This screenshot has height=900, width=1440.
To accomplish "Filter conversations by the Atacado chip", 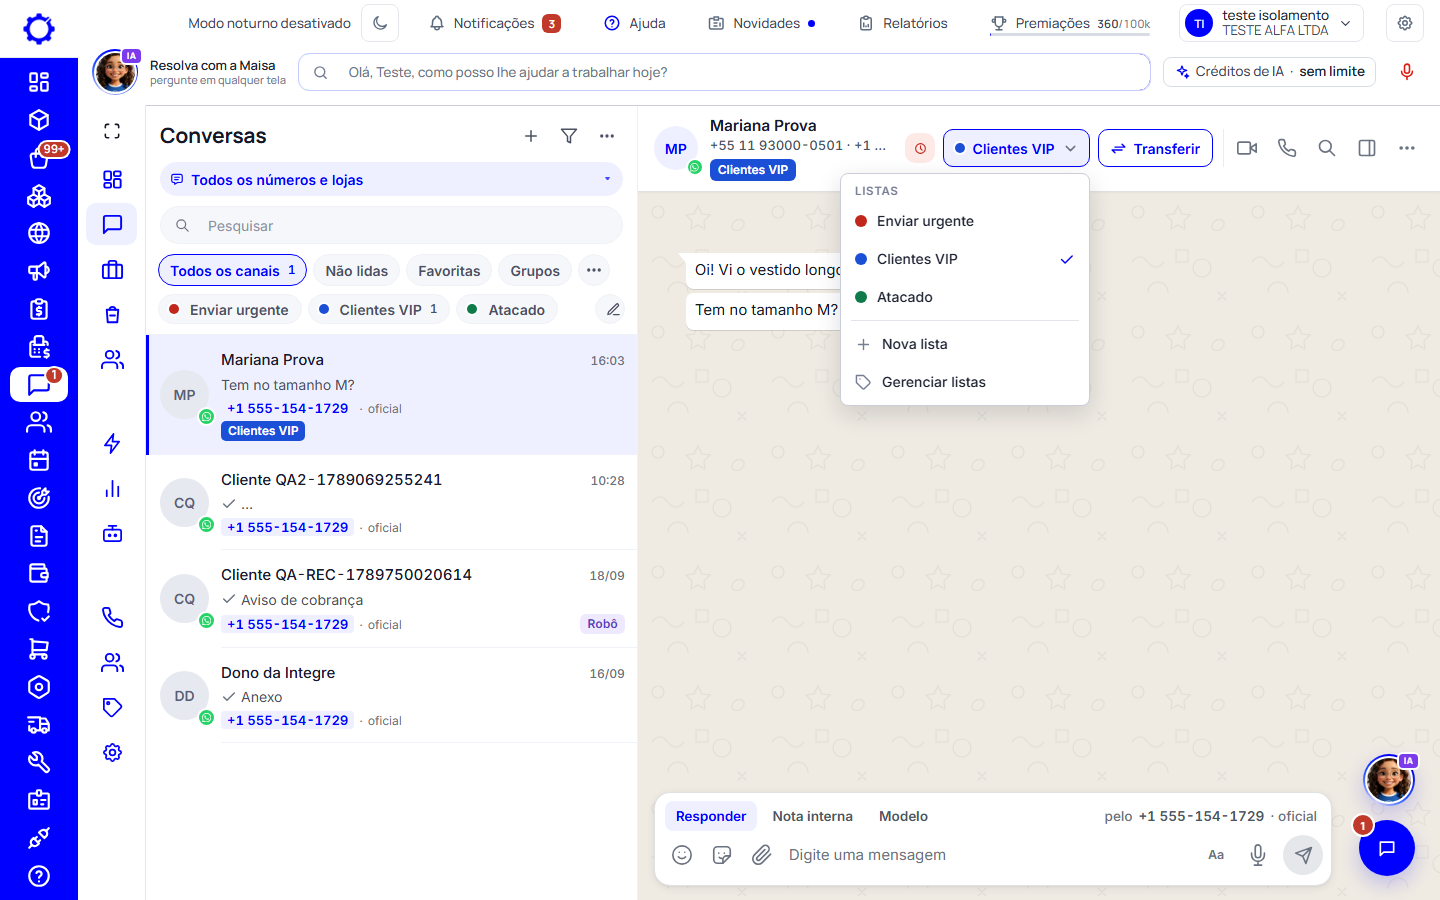I will (507, 310).
